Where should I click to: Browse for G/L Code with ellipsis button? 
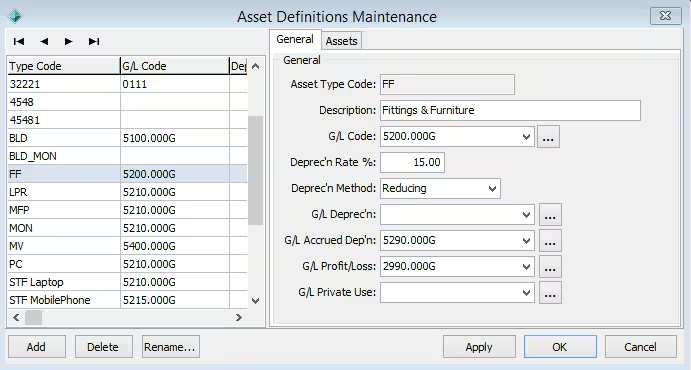(548, 137)
